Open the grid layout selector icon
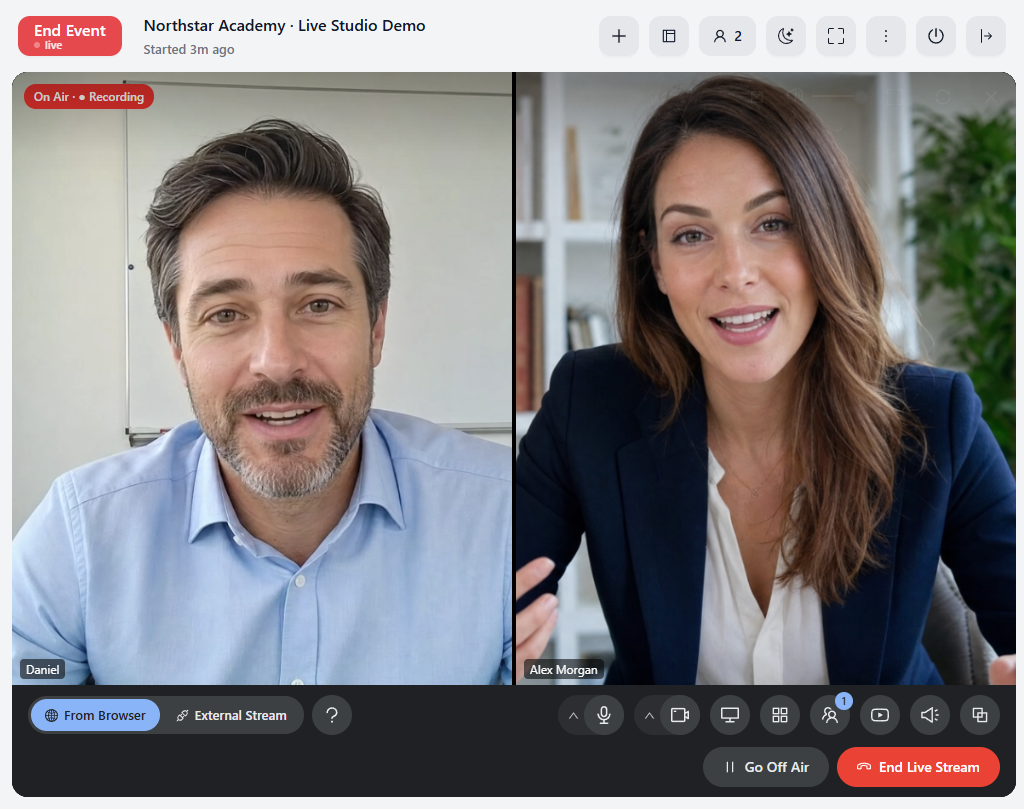Image resolution: width=1024 pixels, height=809 pixels. [x=780, y=715]
